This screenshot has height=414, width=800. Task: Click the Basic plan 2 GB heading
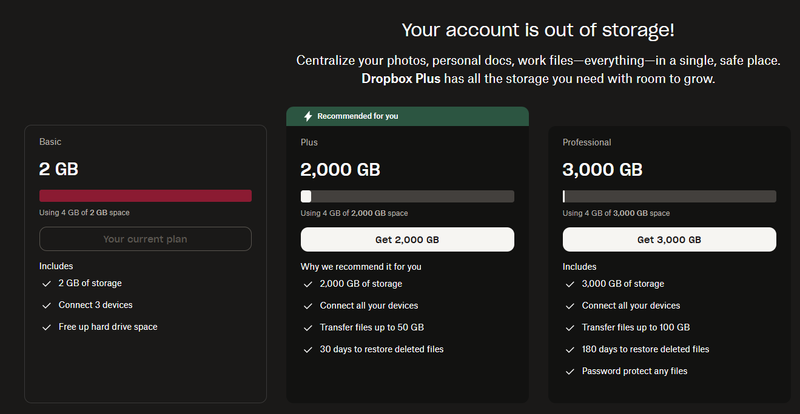(58, 170)
